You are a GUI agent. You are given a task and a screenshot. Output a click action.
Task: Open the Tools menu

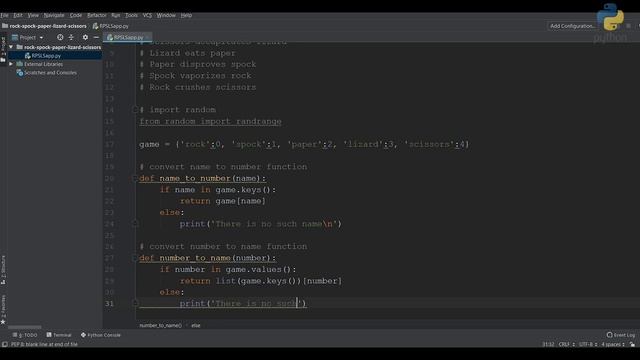point(131,15)
